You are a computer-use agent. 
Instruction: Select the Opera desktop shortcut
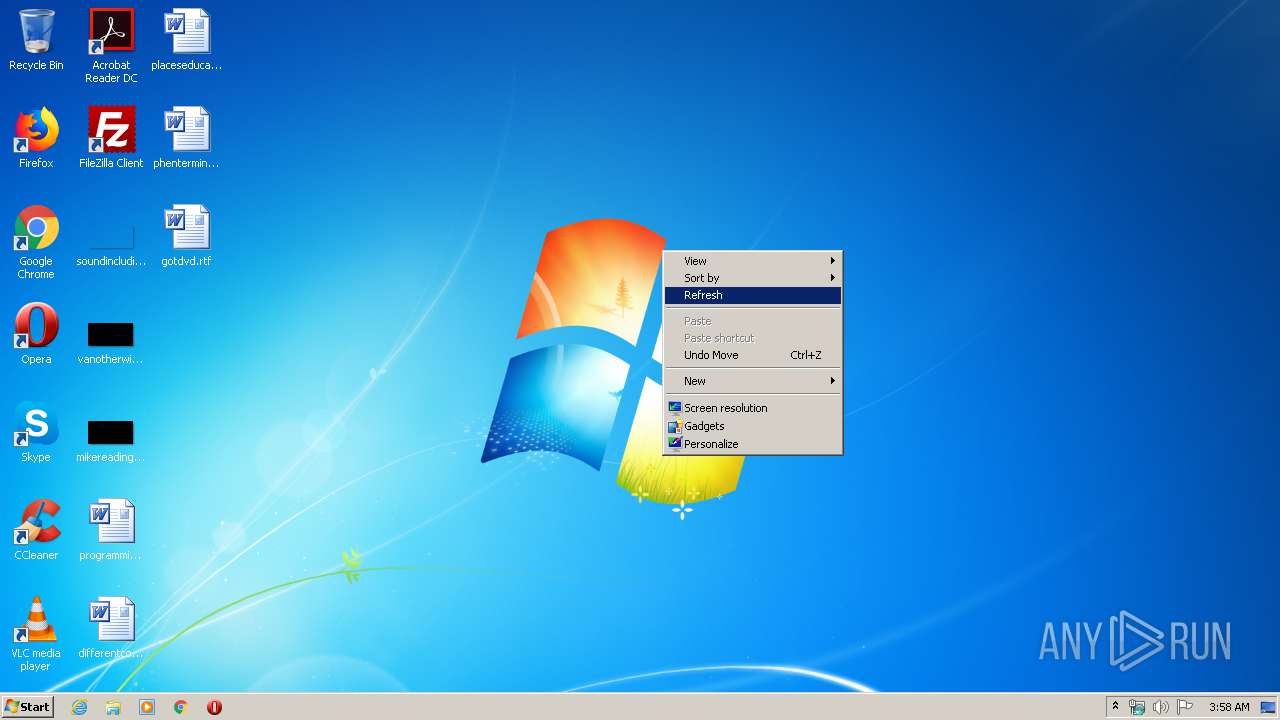36,334
